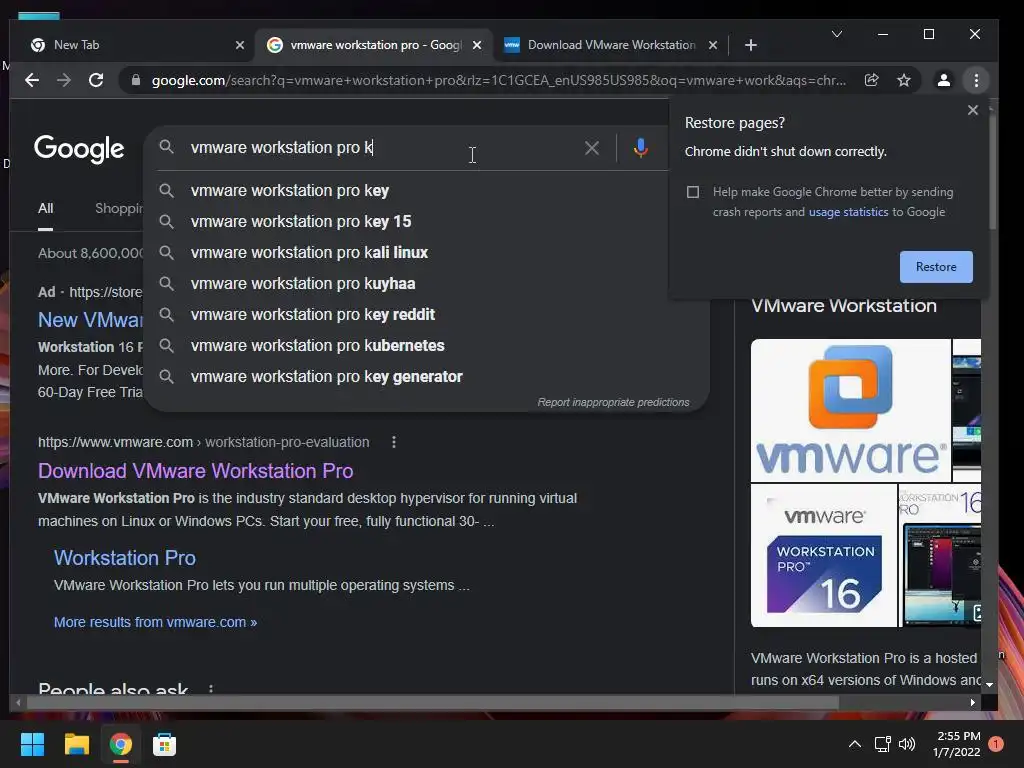Check the send crash reports checkbox
Viewport: 1024px width, 768px height.
pos(693,192)
